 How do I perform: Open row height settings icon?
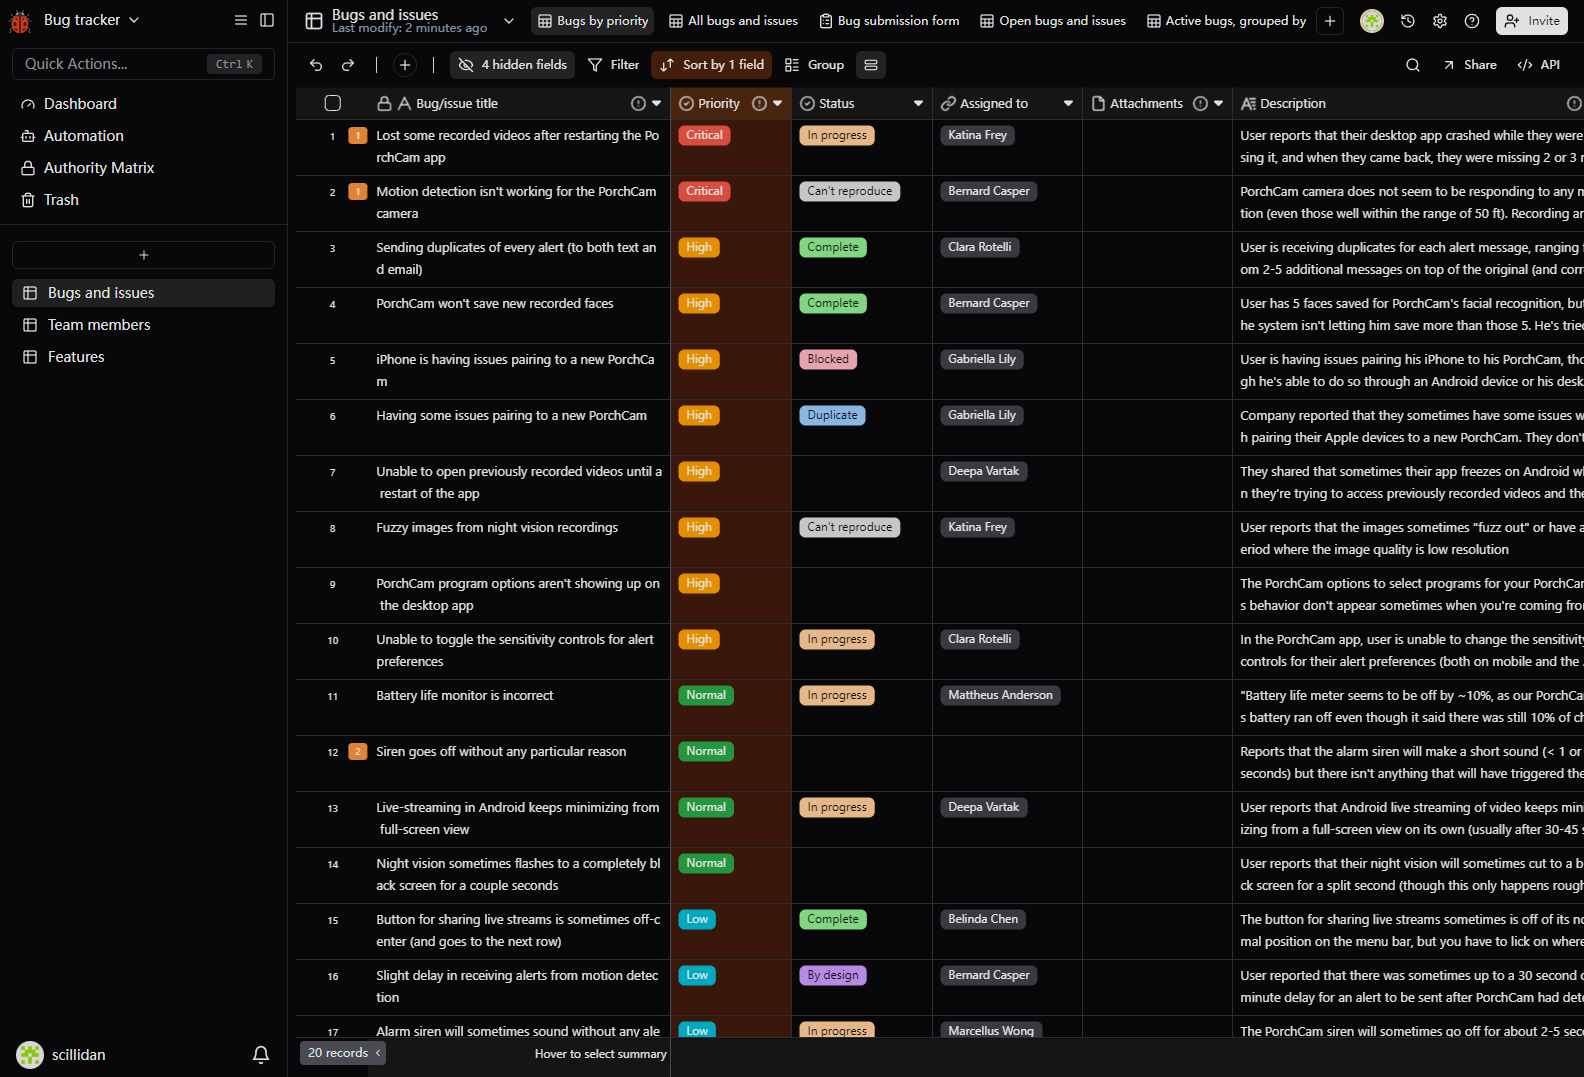pyautogui.click(x=871, y=65)
